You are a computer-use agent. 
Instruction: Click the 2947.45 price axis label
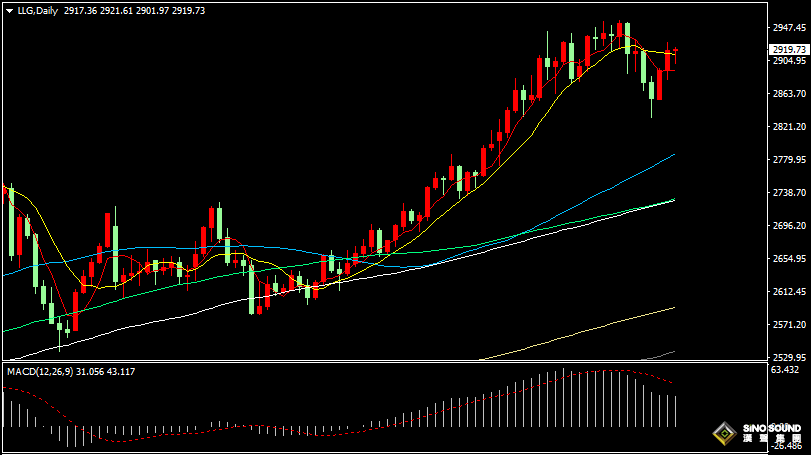tap(789, 27)
